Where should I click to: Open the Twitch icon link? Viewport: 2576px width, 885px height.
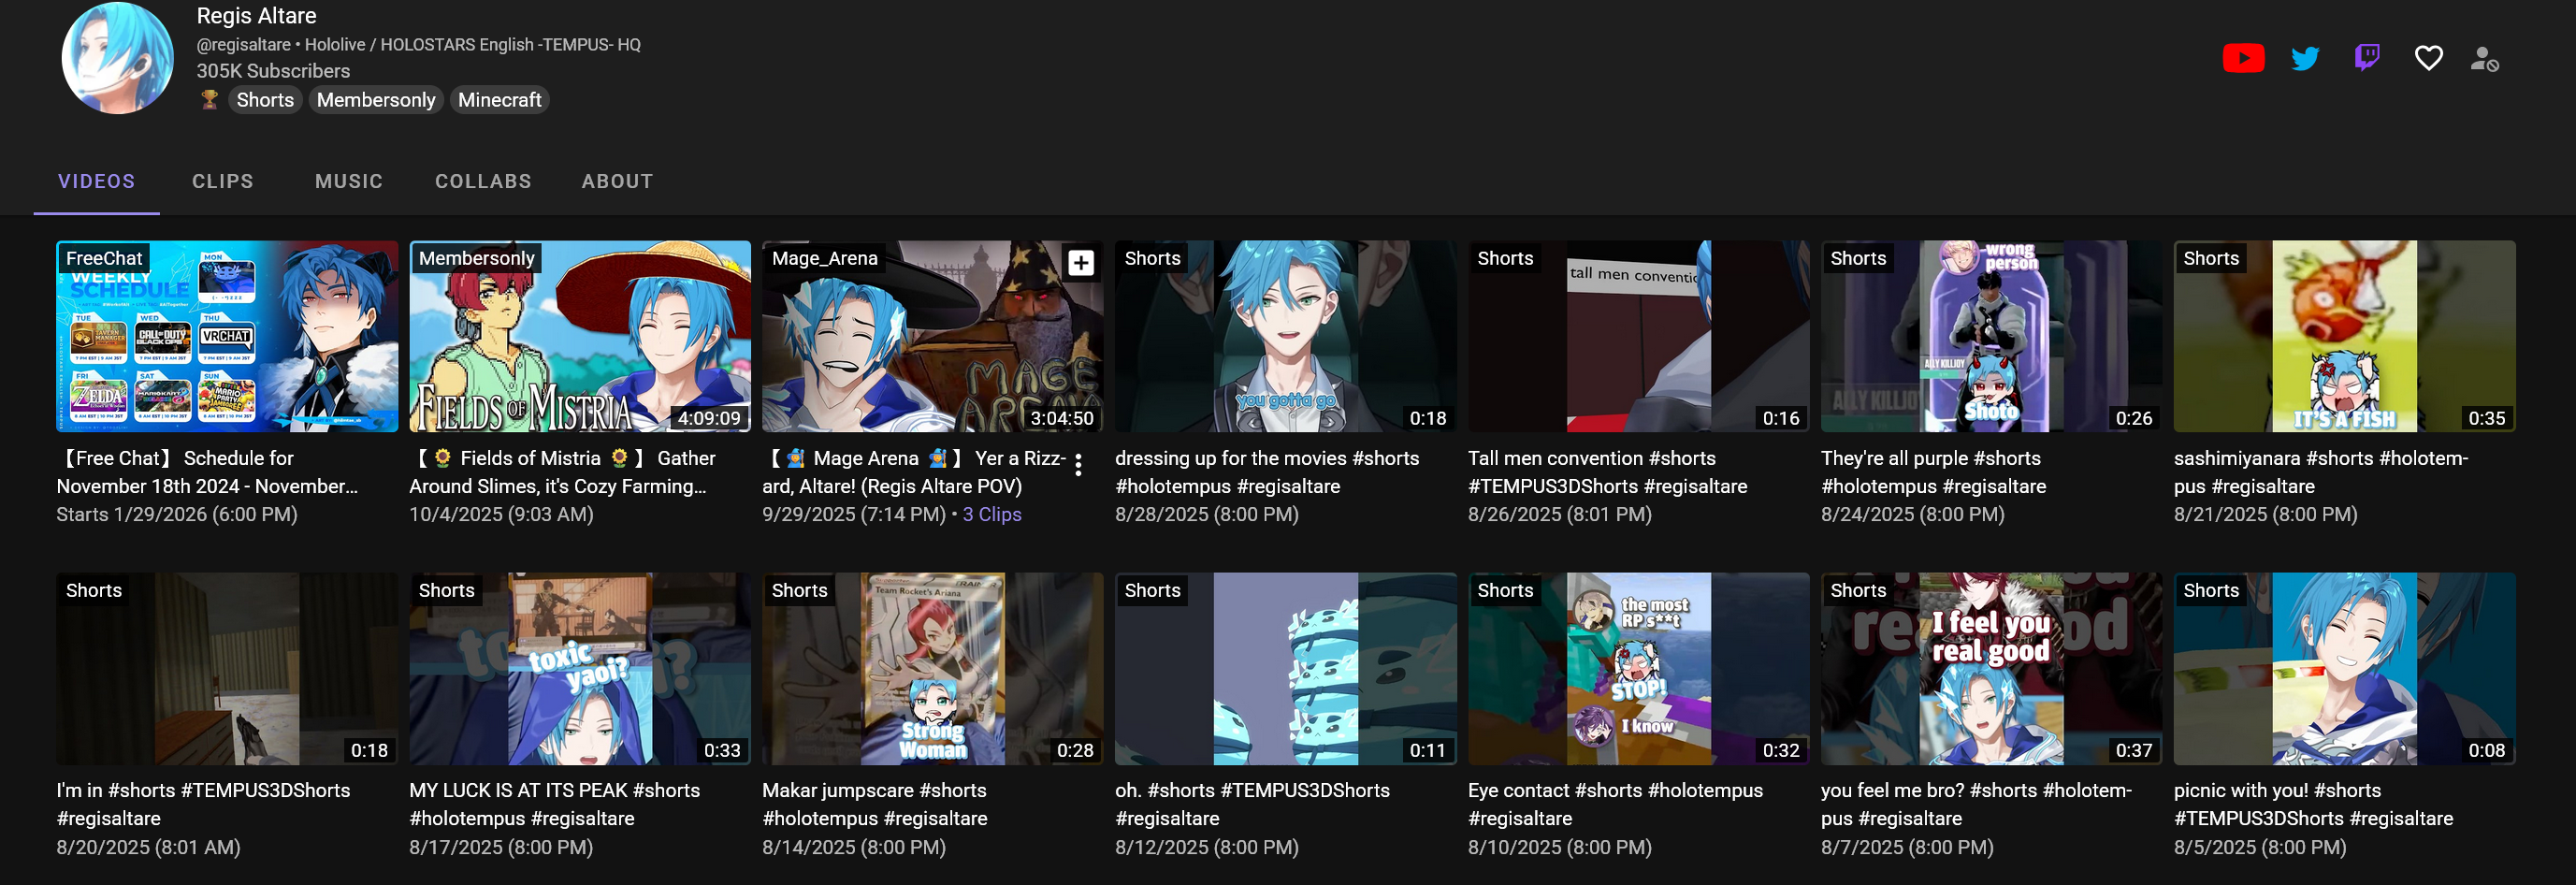tap(2367, 58)
